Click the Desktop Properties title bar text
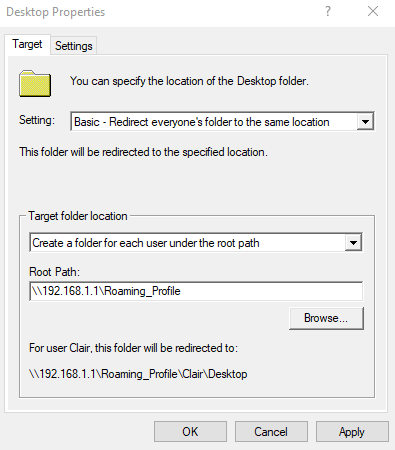Viewport: 395px width, 450px height. (56, 12)
